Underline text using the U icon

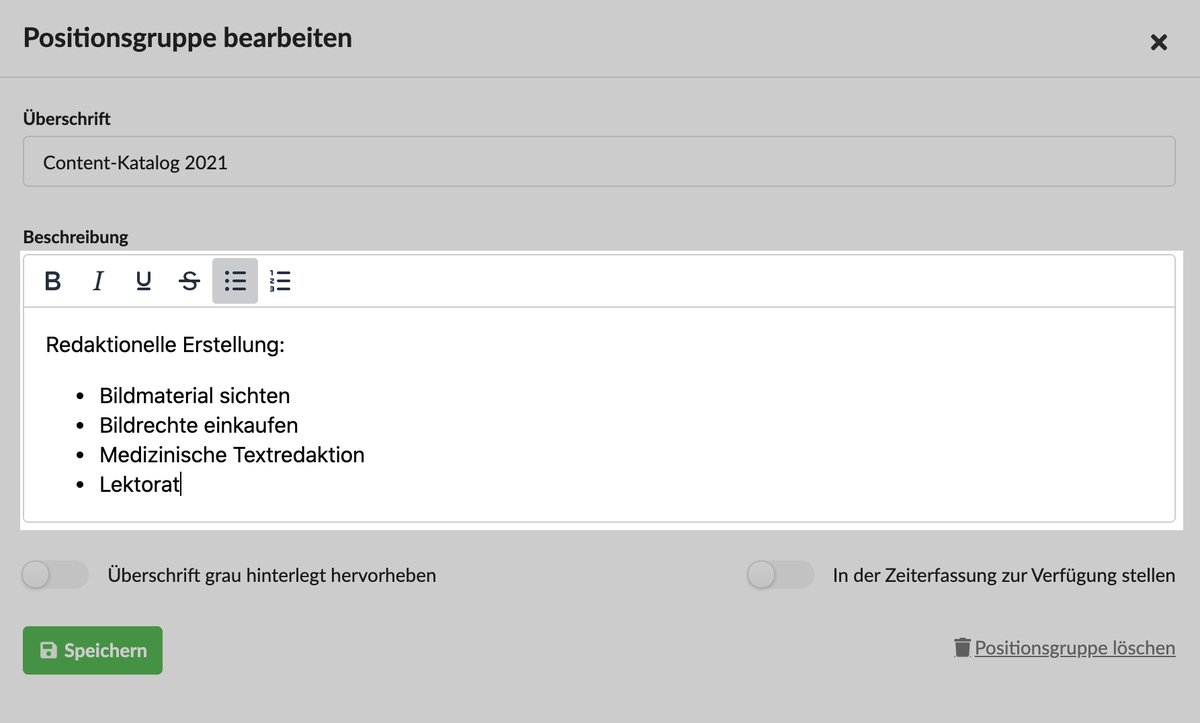(x=143, y=281)
